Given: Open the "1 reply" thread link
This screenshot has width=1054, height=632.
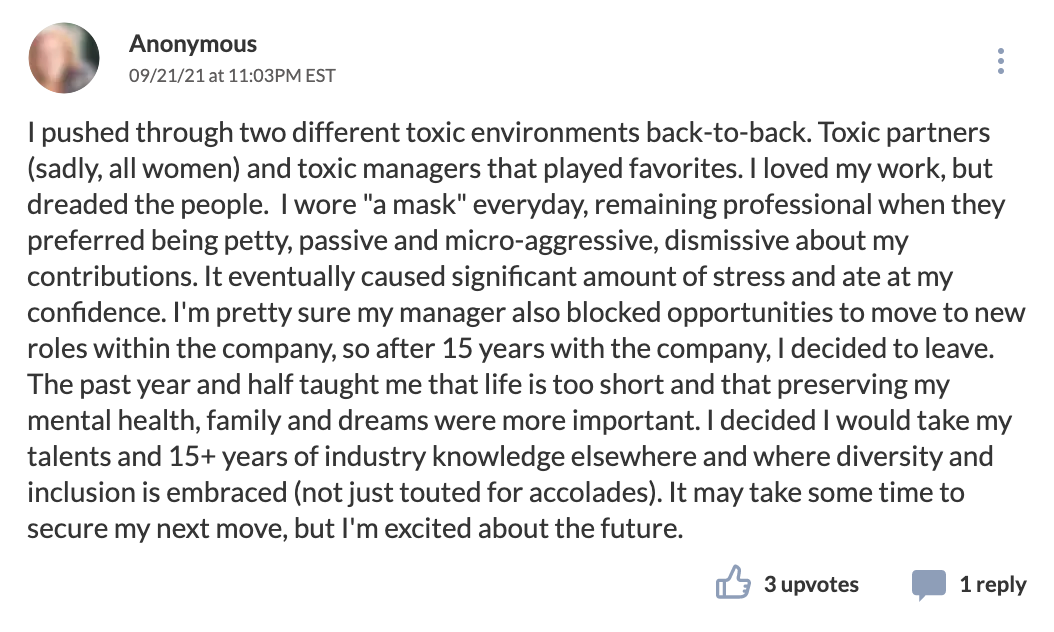Looking at the screenshot, I should (993, 584).
